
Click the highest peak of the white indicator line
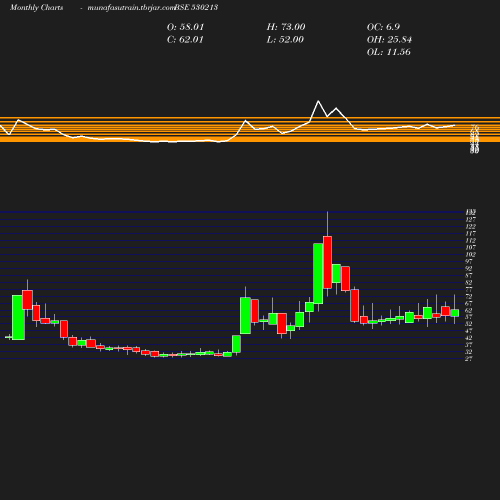click(x=318, y=101)
